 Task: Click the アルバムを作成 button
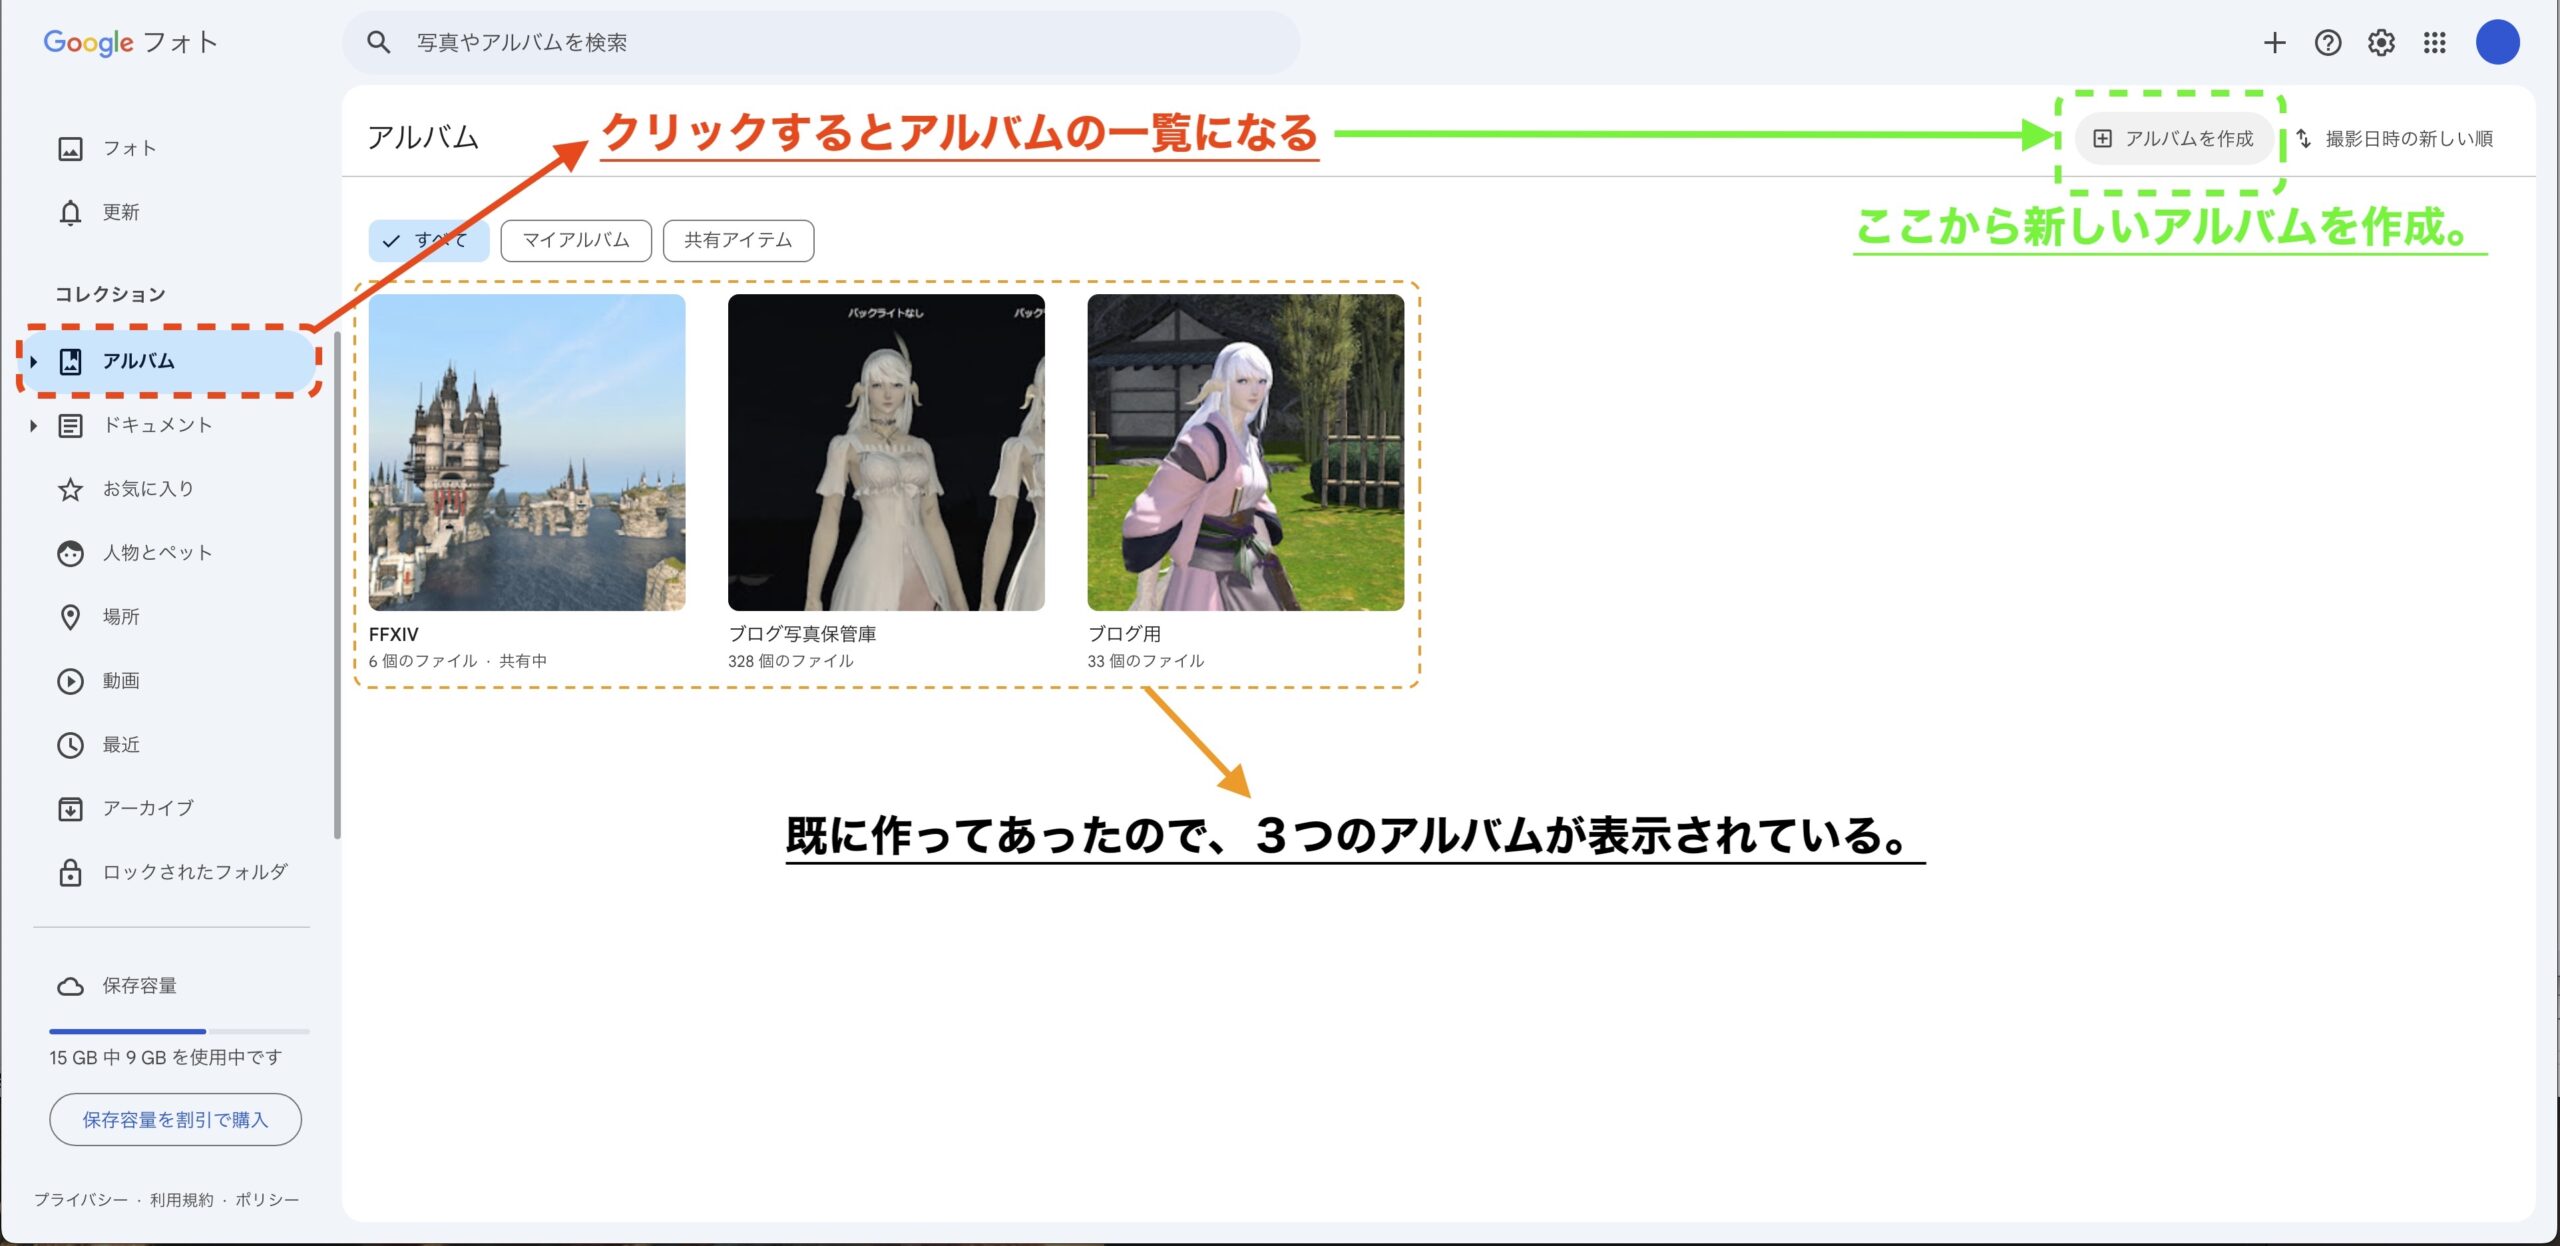2174,138
